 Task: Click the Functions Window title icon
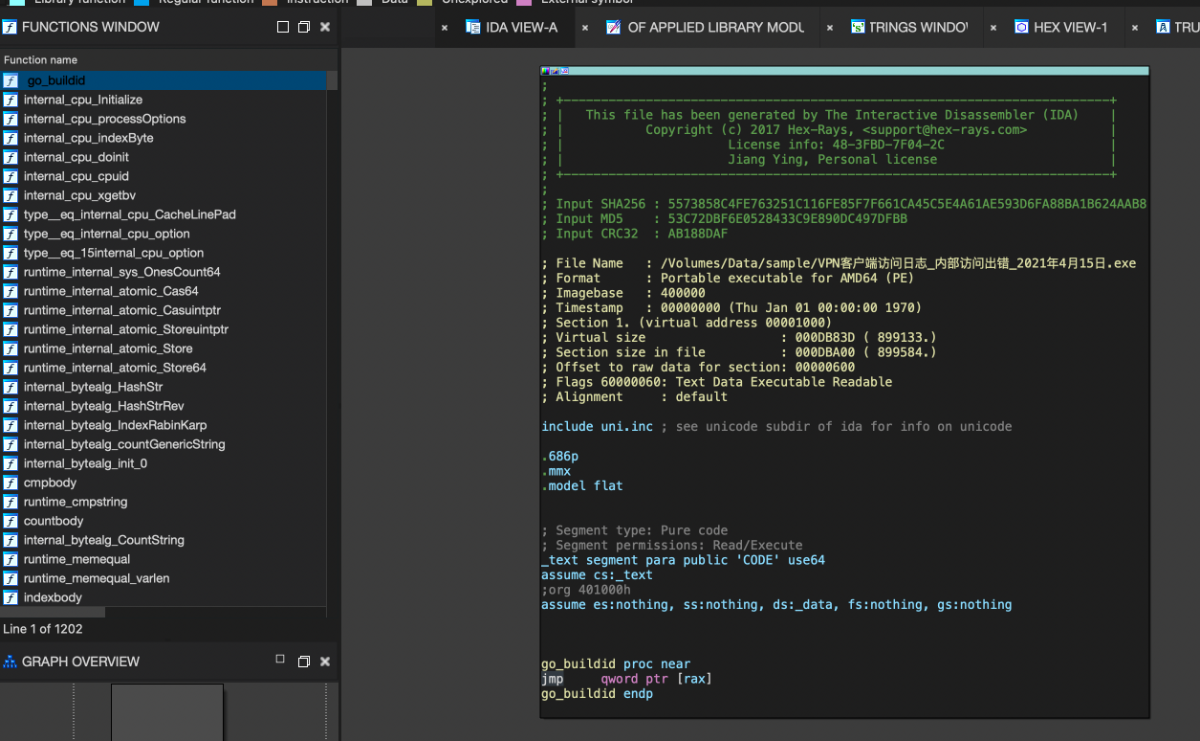click(10, 27)
